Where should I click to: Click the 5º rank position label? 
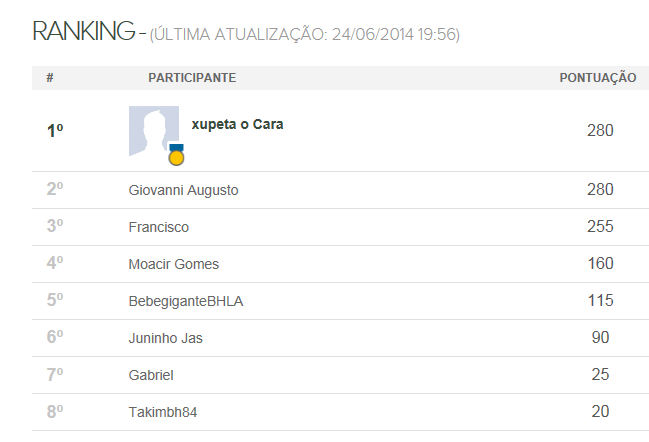[55, 300]
